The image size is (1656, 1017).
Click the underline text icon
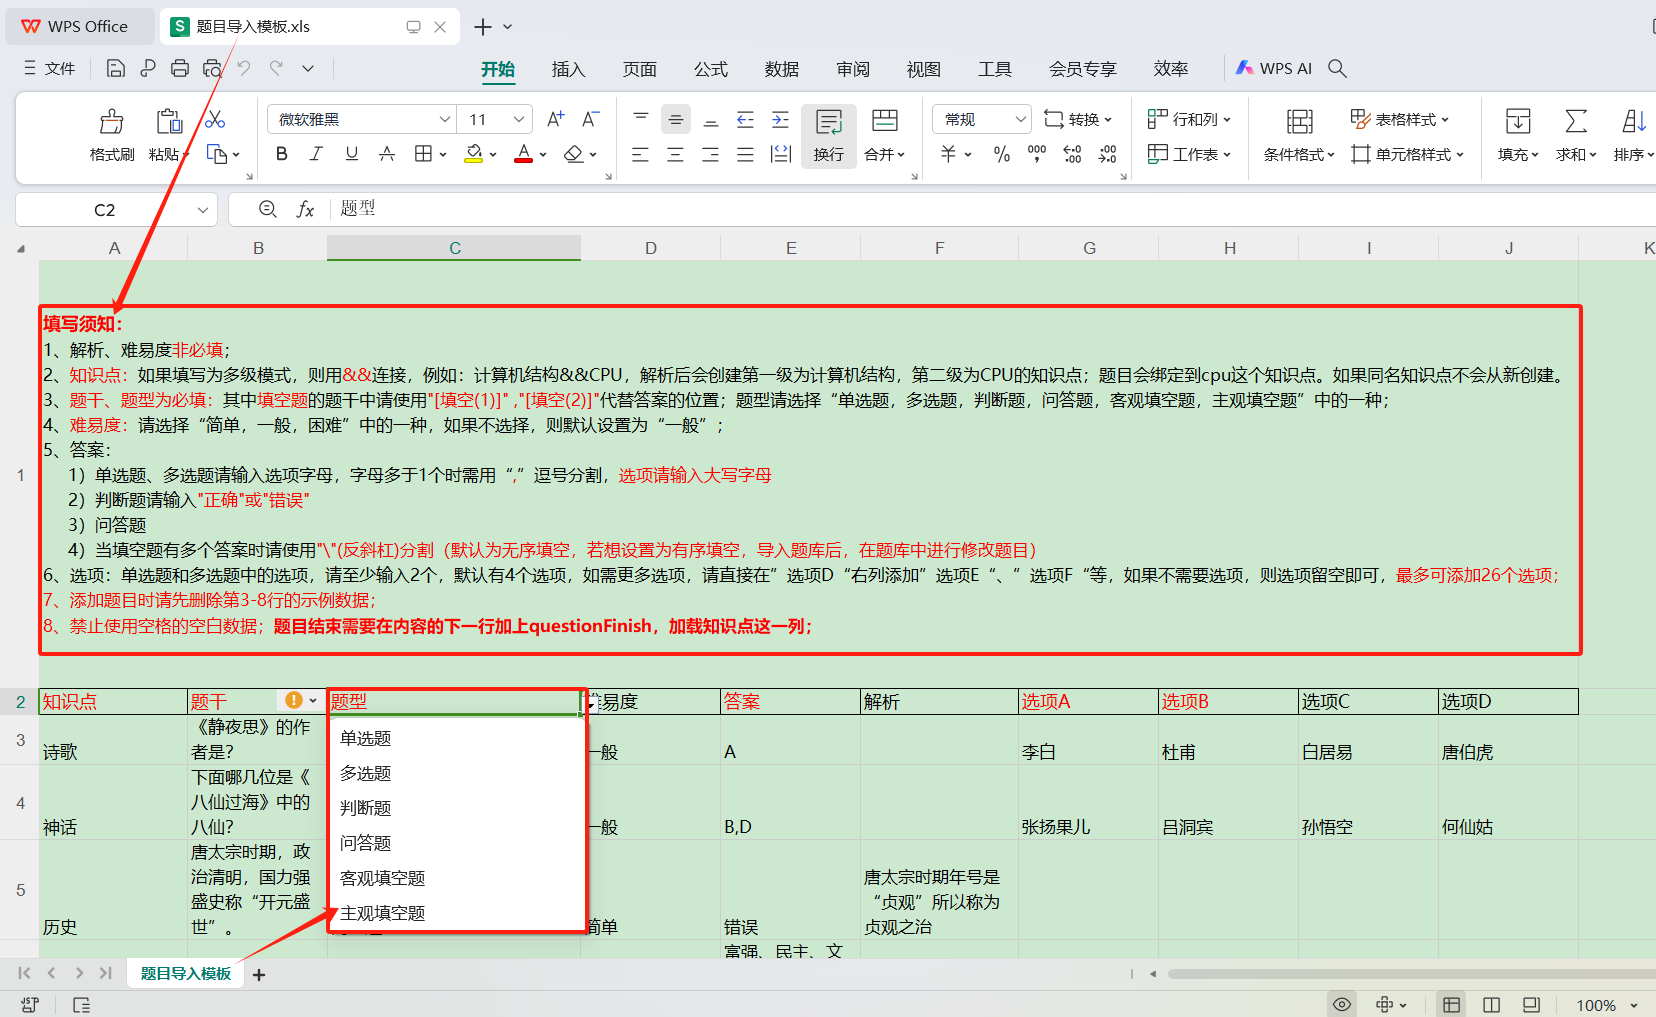[x=351, y=154]
